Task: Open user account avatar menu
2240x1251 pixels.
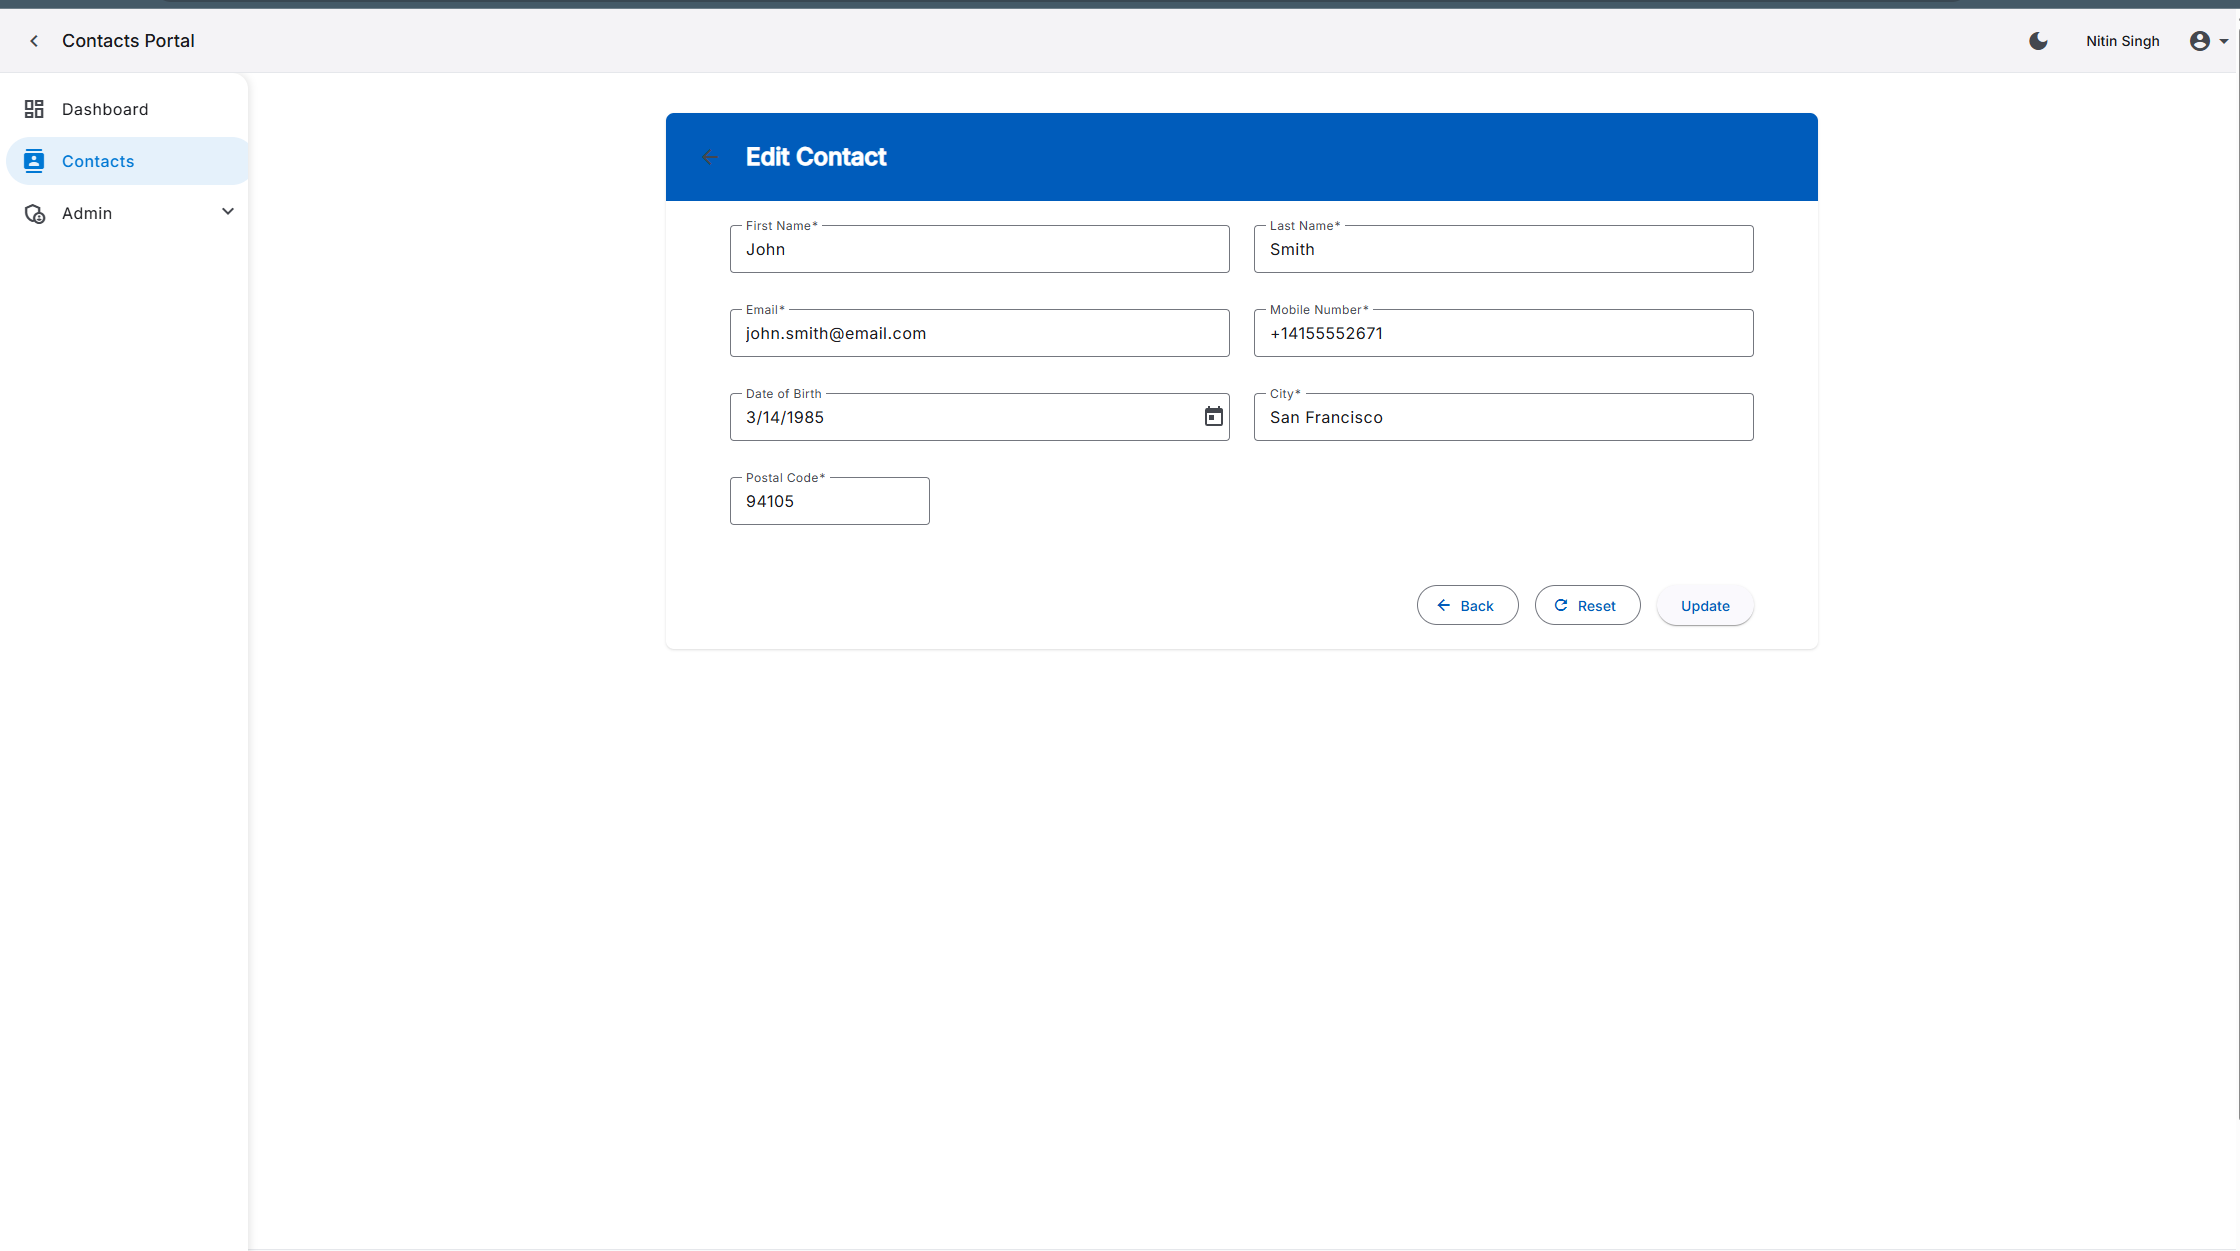Action: point(2208,41)
